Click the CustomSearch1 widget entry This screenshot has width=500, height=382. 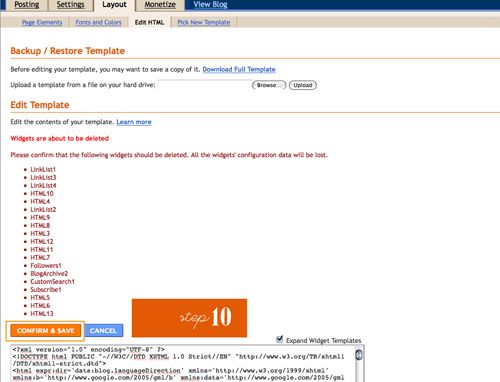click(53, 281)
